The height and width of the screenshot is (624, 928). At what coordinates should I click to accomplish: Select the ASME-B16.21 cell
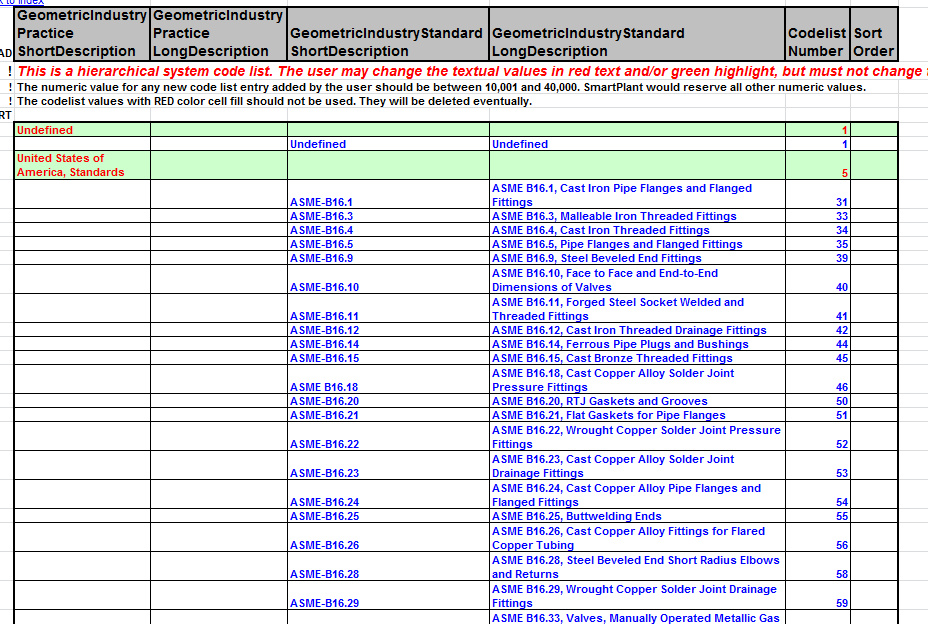click(388, 415)
